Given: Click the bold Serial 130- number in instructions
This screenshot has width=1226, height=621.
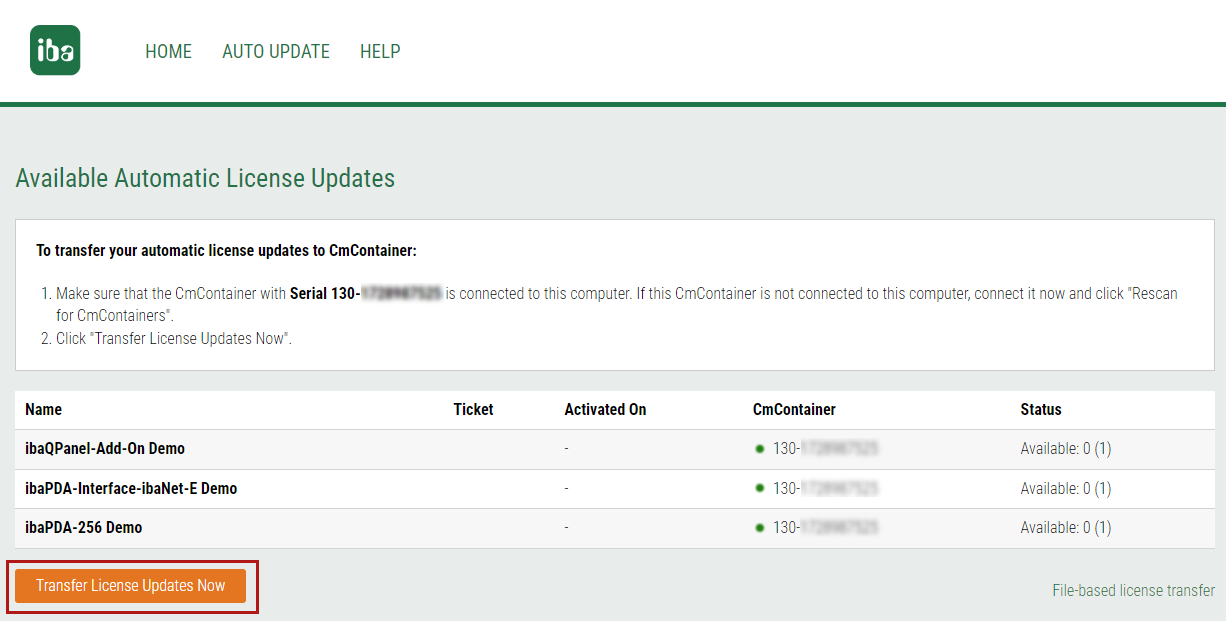Looking at the screenshot, I should 366,294.
